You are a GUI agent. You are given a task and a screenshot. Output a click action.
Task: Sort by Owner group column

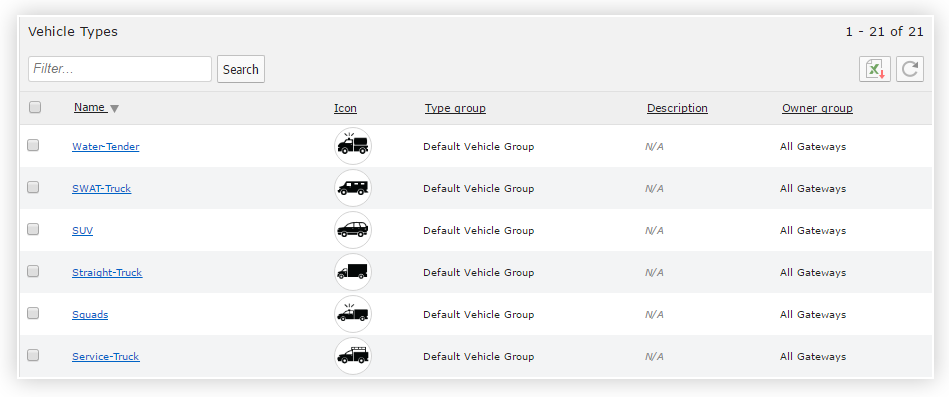point(817,108)
